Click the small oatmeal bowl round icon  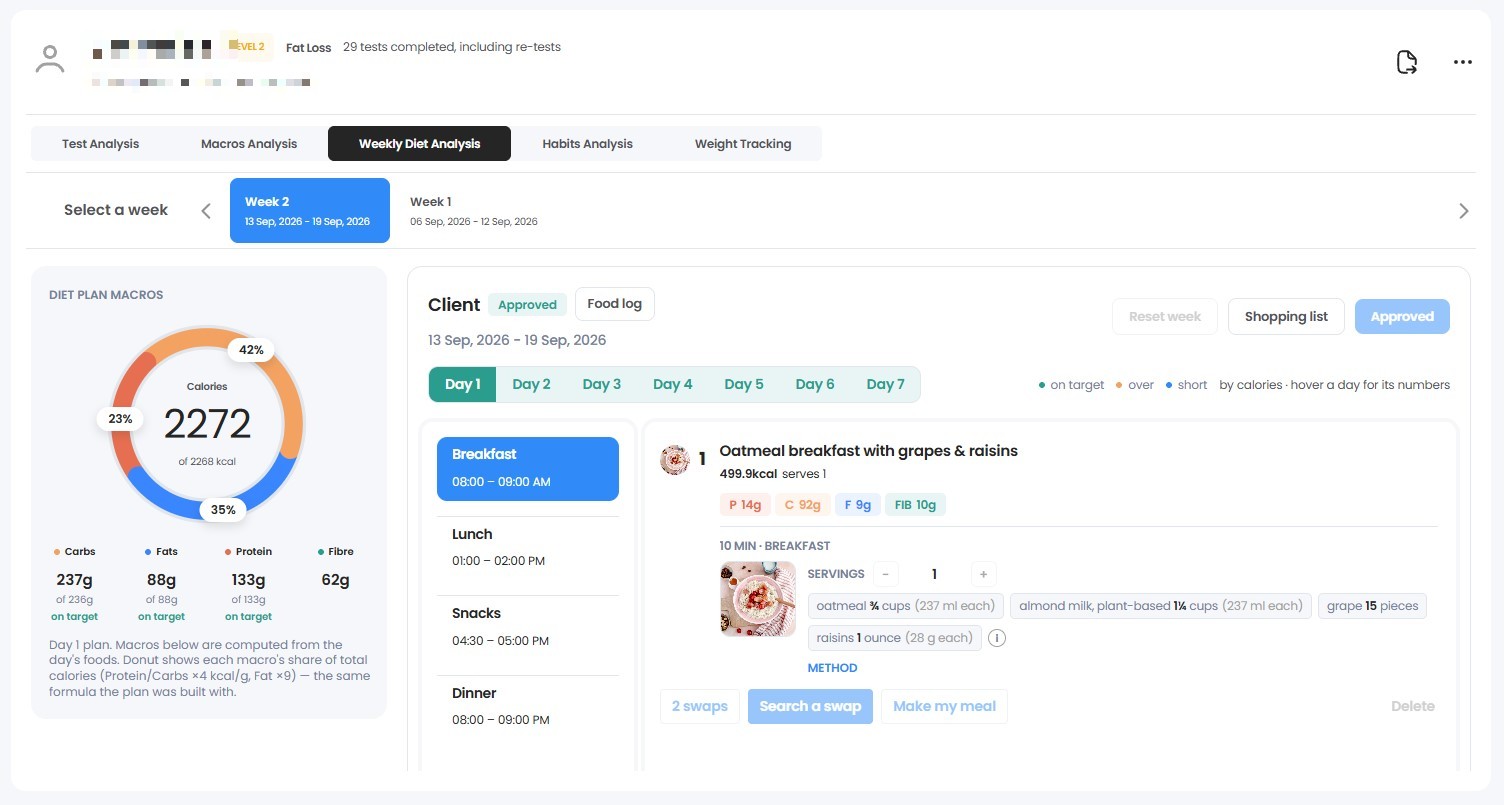[675, 460]
